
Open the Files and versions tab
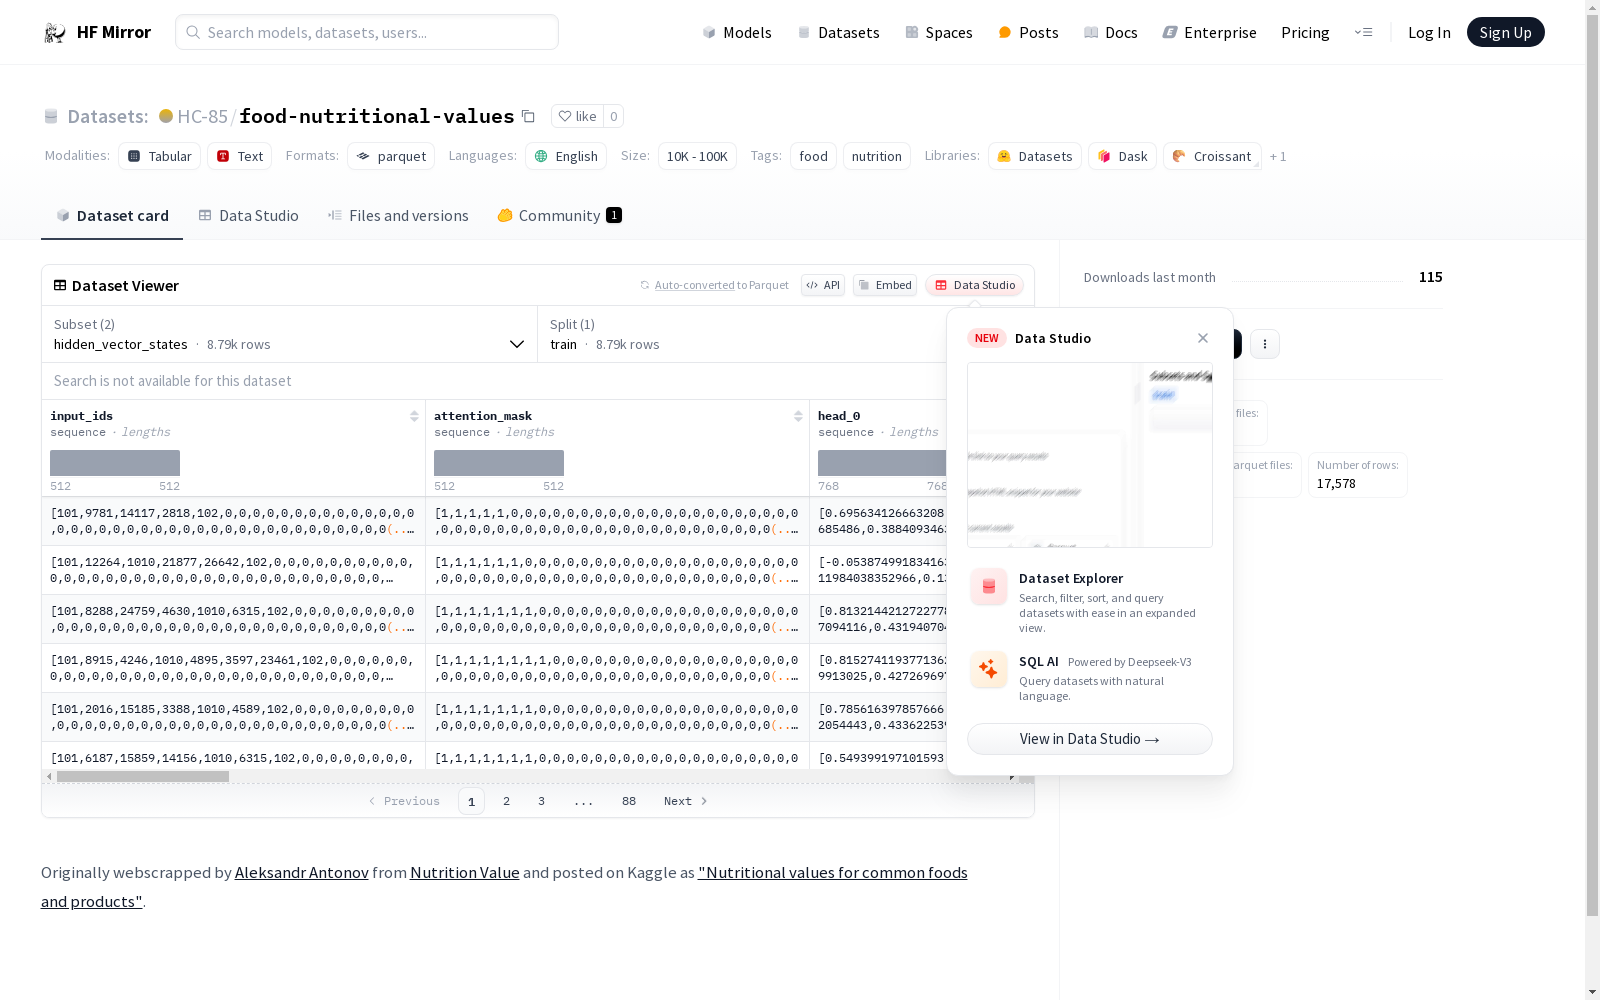pos(398,215)
